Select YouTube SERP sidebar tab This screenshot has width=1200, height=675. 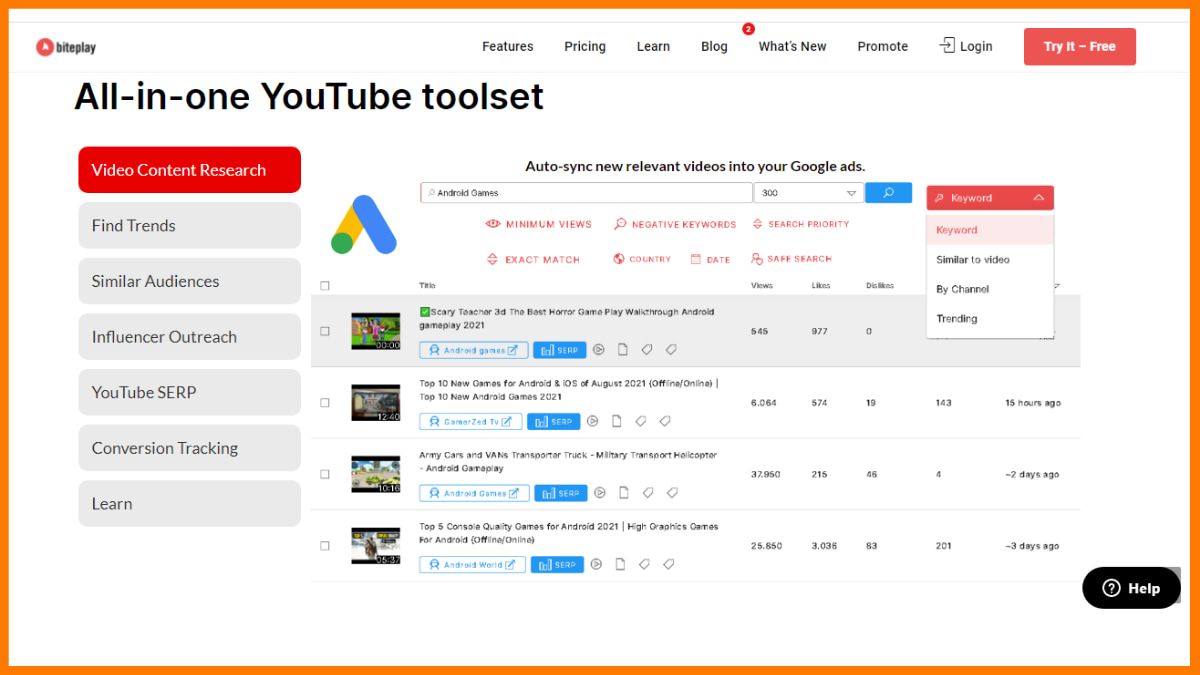pos(190,392)
